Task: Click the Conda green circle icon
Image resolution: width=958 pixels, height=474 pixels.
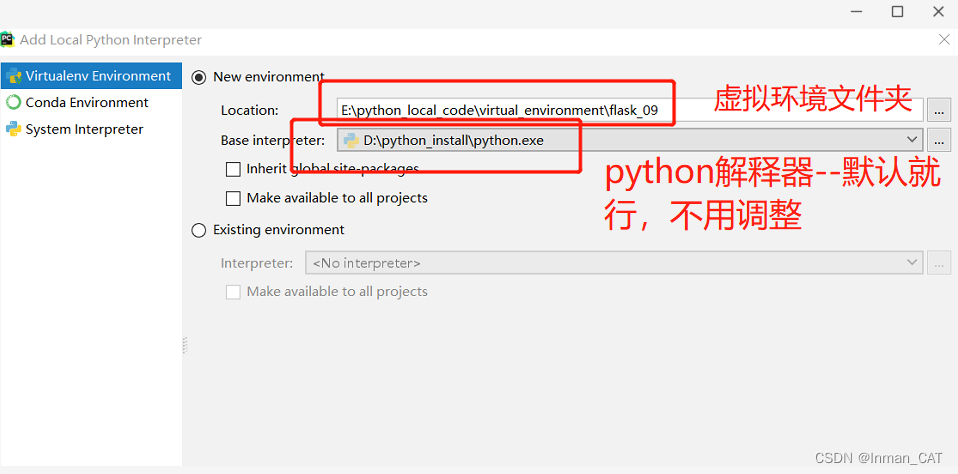Action: 13,102
